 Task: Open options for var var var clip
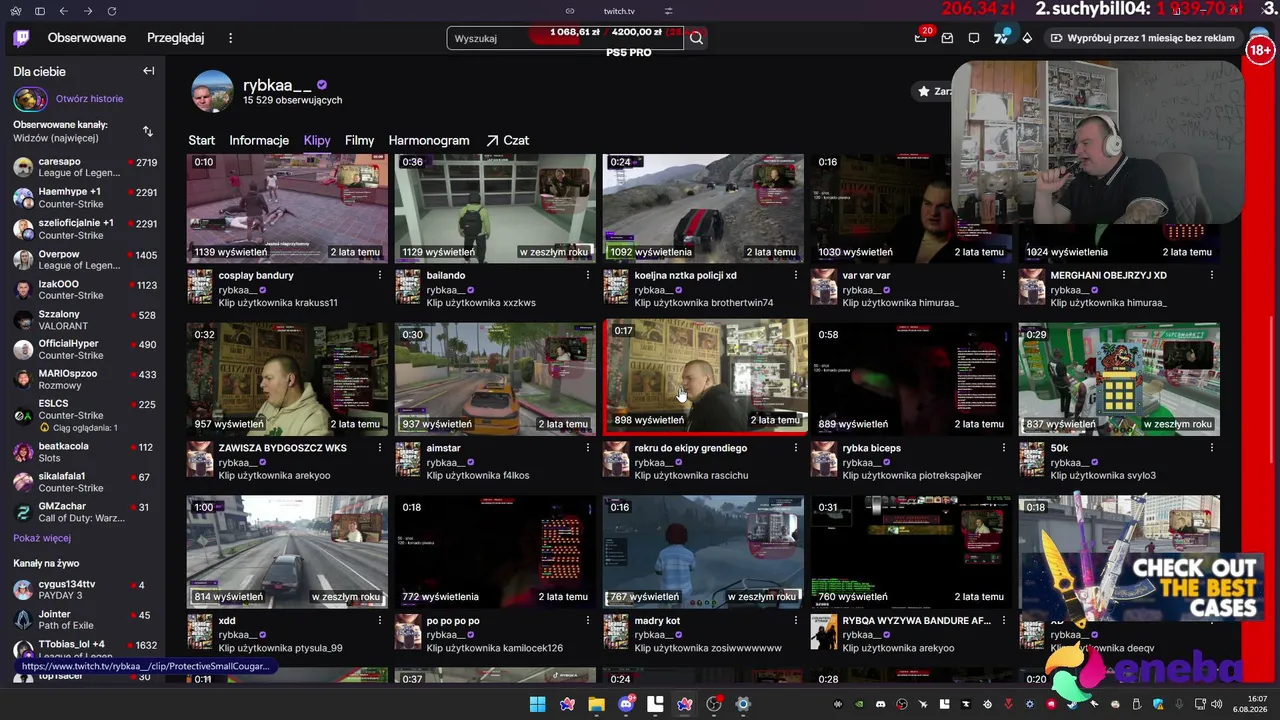click(1004, 275)
